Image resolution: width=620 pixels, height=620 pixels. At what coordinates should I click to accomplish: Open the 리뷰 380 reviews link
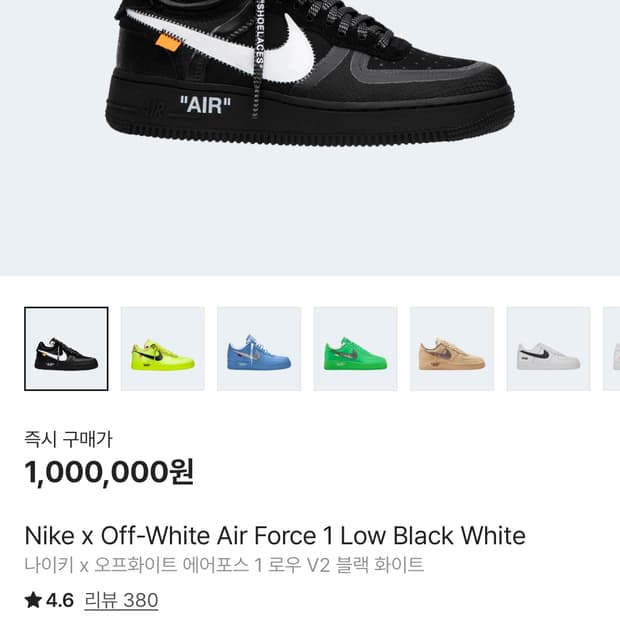point(121,601)
